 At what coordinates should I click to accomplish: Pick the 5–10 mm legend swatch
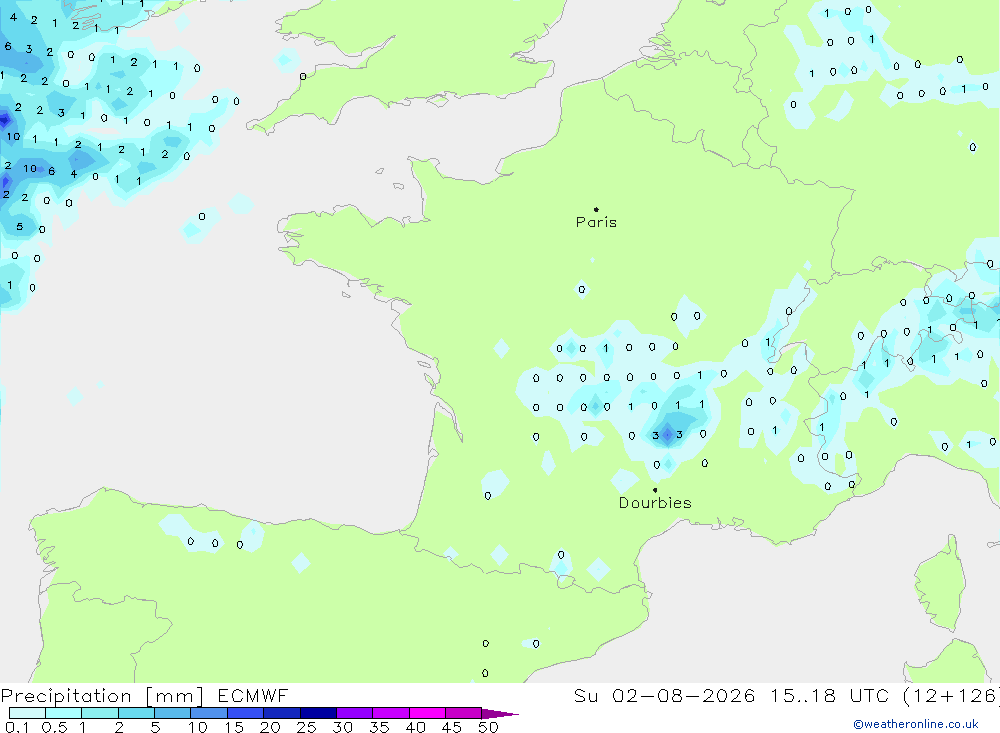point(173,713)
